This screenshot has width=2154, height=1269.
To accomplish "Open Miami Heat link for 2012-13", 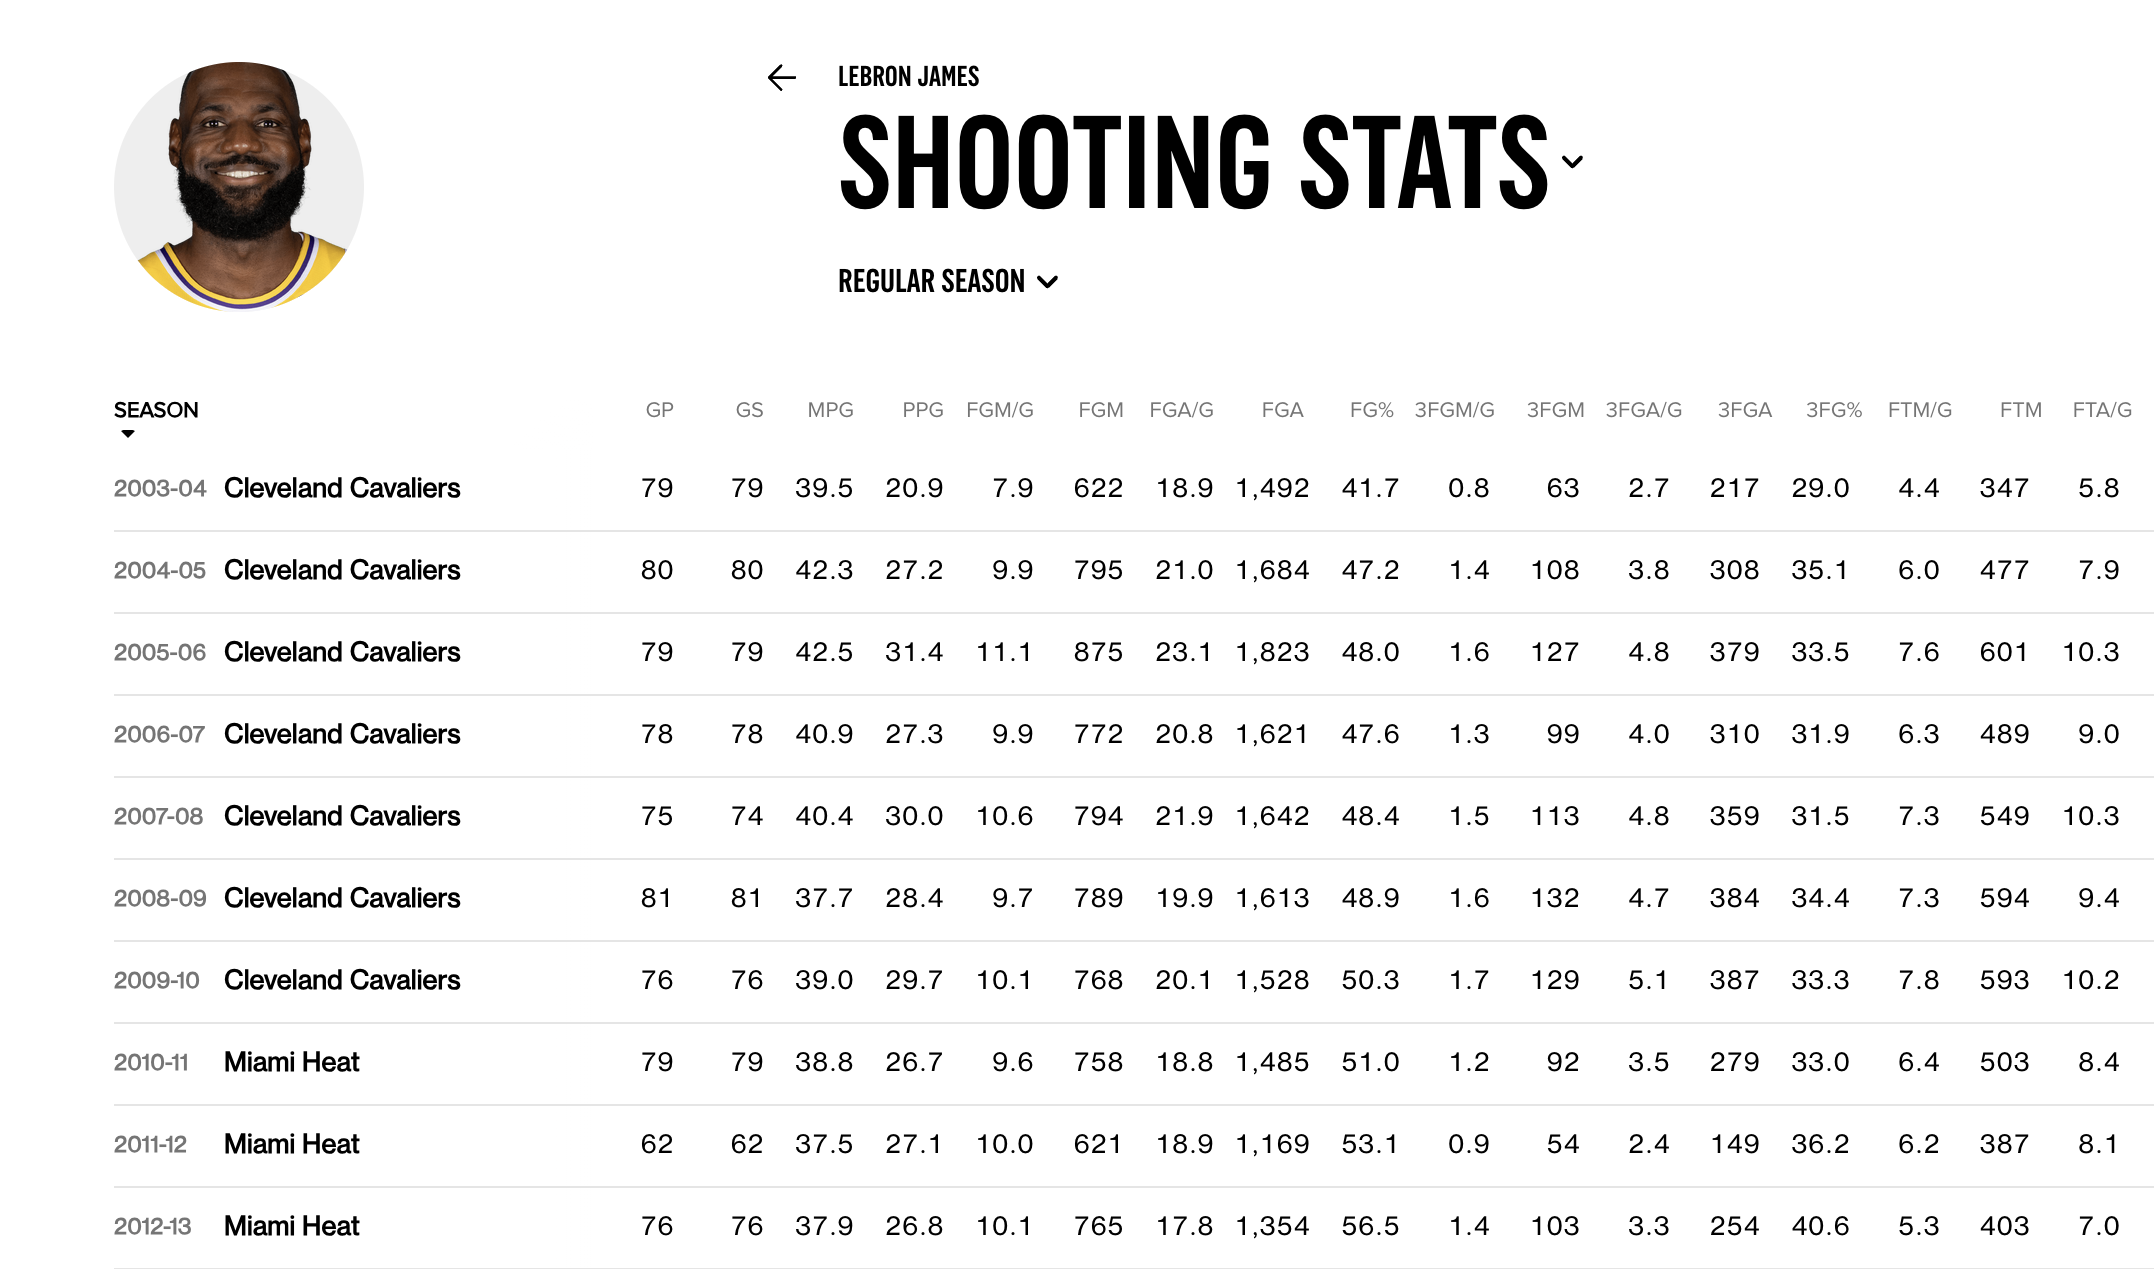I will point(291,1226).
